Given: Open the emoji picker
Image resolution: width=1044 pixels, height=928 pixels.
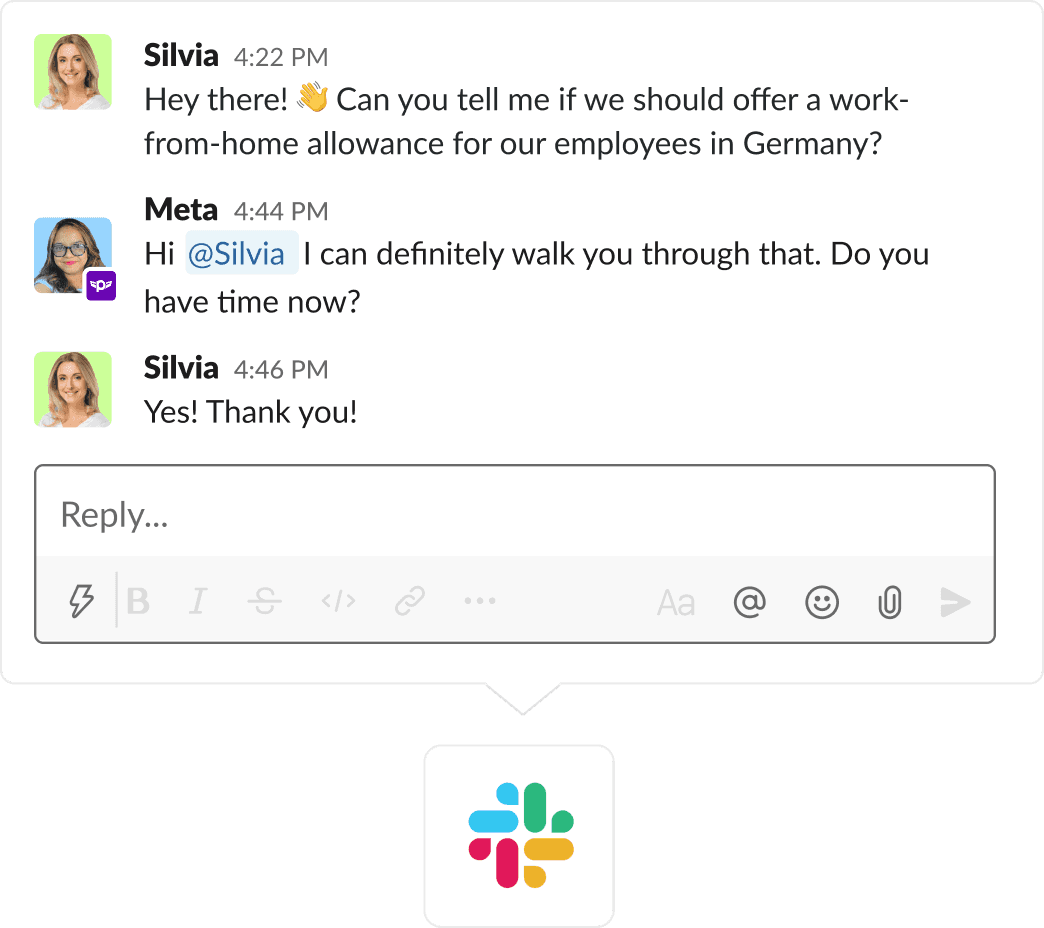Looking at the screenshot, I should [x=822, y=601].
